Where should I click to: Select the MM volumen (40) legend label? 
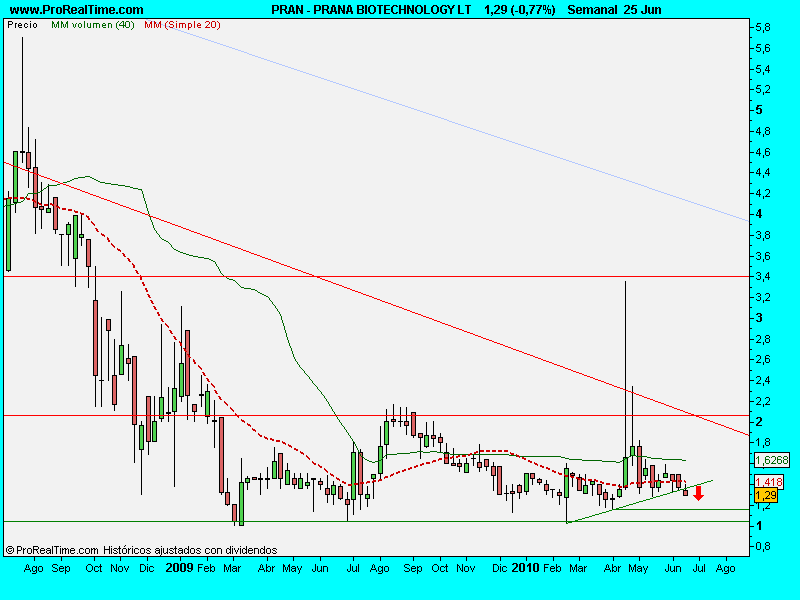[93, 25]
